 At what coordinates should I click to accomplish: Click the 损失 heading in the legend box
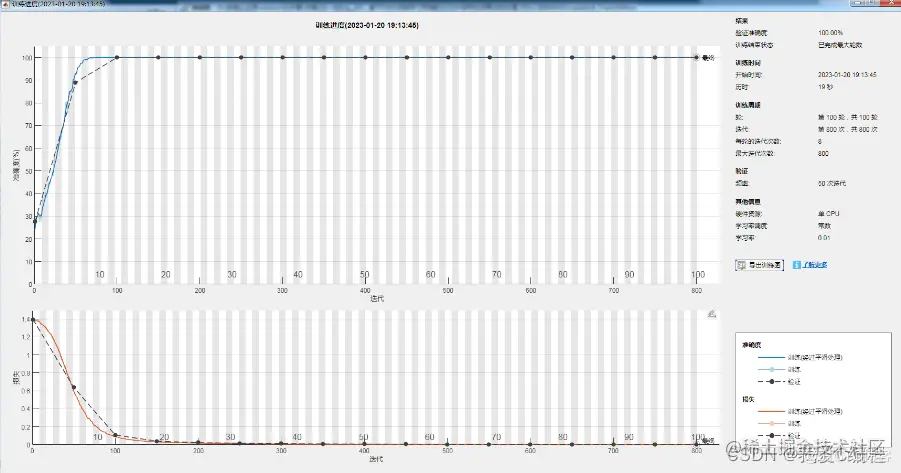tap(748, 399)
